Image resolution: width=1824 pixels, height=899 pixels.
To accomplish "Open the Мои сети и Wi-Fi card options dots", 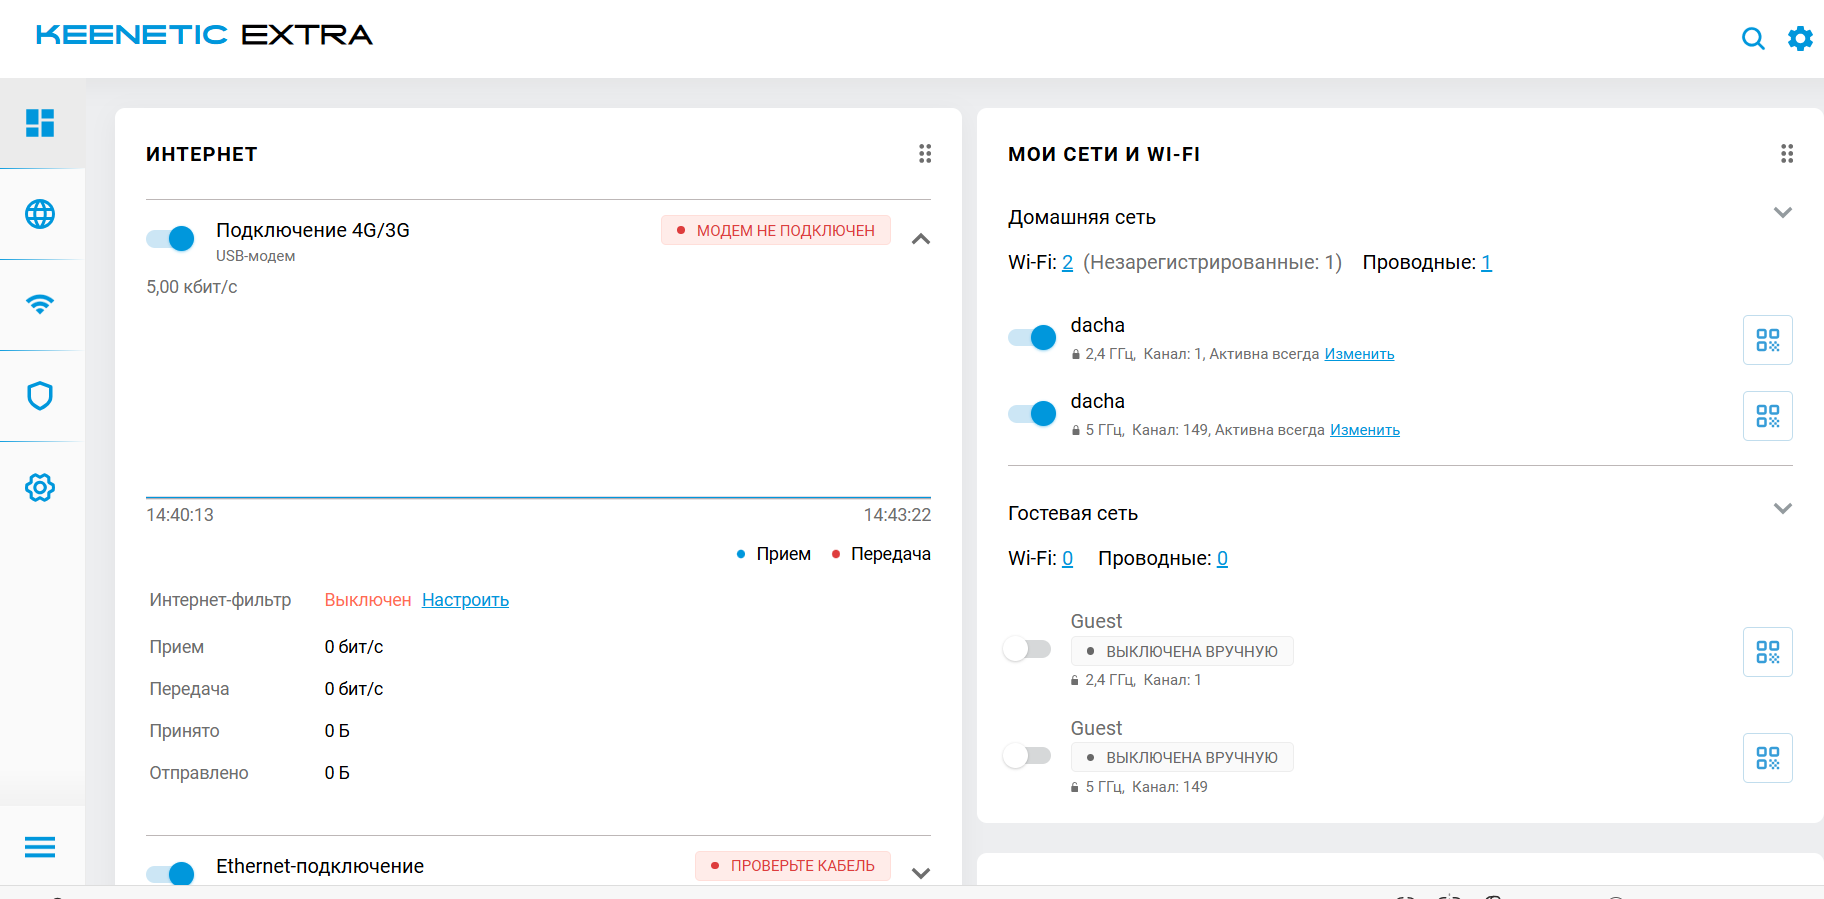I will pyautogui.click(x=1786, y=153).
